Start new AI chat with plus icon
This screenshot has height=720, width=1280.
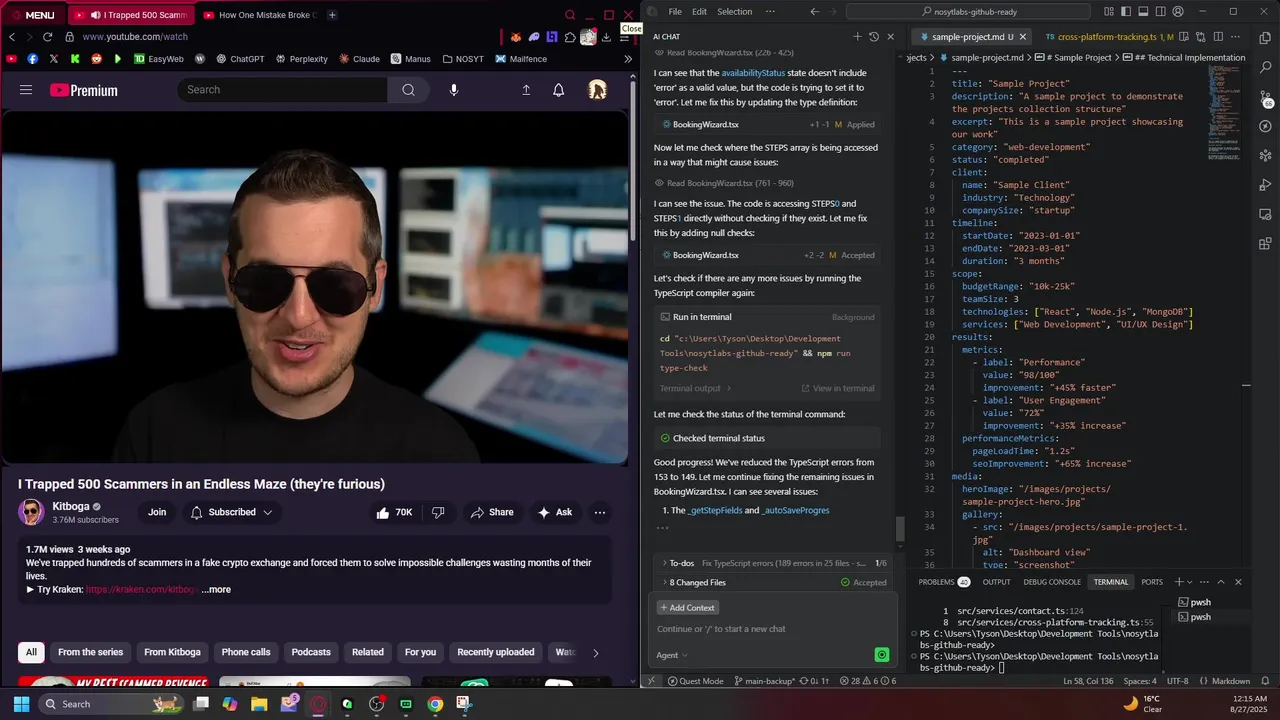pos(857,37)
